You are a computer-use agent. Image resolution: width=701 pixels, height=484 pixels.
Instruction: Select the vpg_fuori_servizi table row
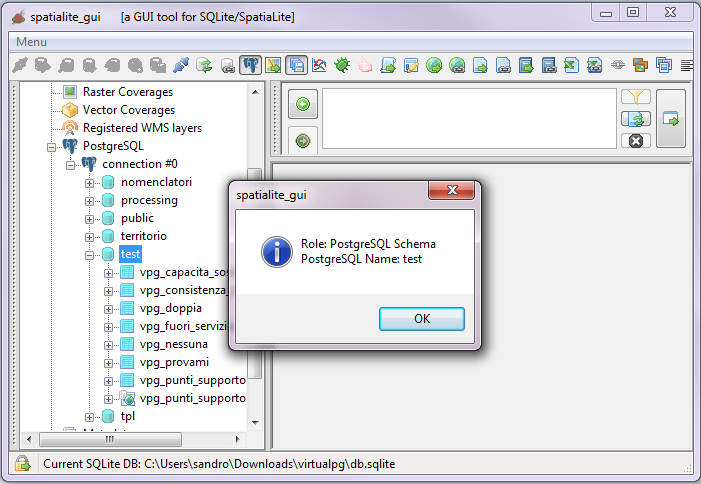click(x=183, y=326)
